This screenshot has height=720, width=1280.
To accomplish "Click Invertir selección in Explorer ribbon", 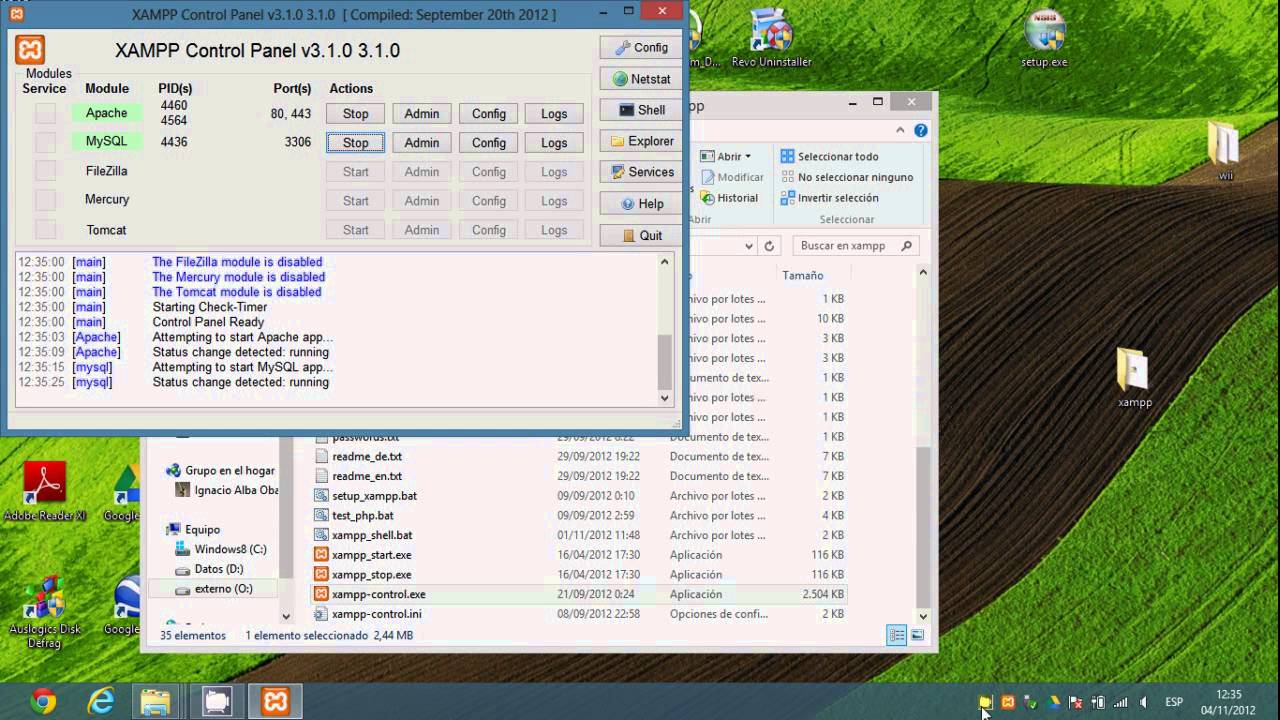I will pyautogui.click(x=829, y=198).
